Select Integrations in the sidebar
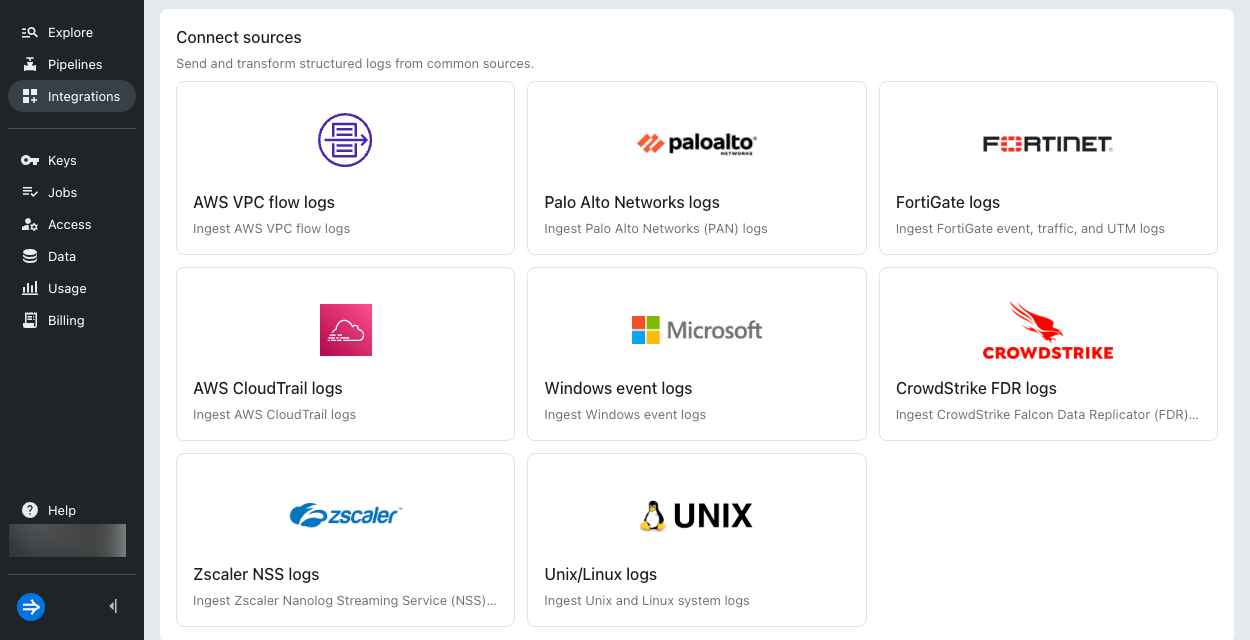Image resolution: width=1250 pixels, height=640 pixels. pyautogui.click(x=72, y=96)
